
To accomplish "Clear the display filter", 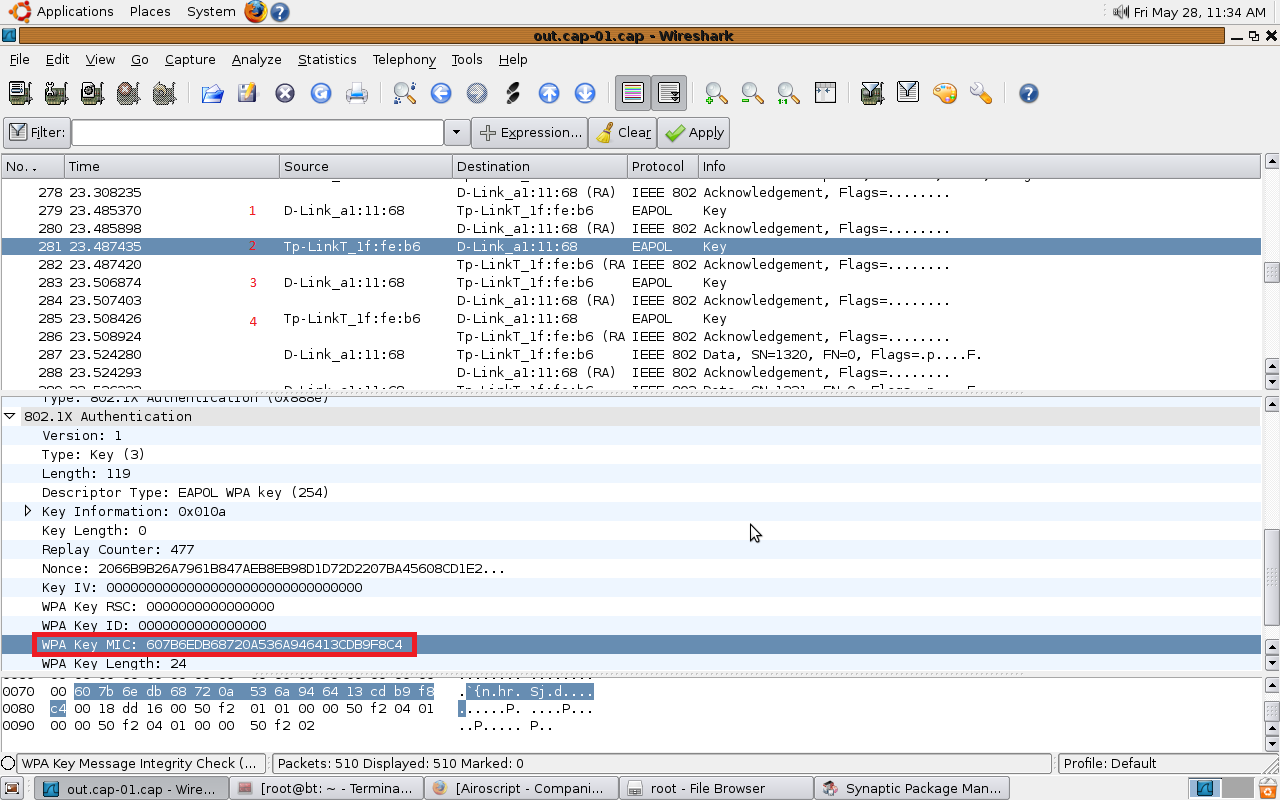I will [622, 132].
